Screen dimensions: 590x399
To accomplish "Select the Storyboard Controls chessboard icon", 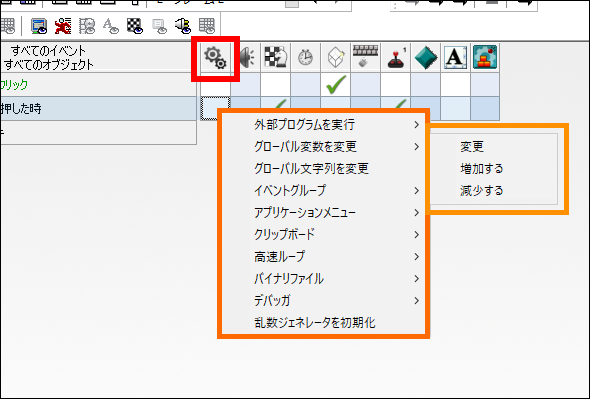I will pyautogui.click(x=275, y=57).
